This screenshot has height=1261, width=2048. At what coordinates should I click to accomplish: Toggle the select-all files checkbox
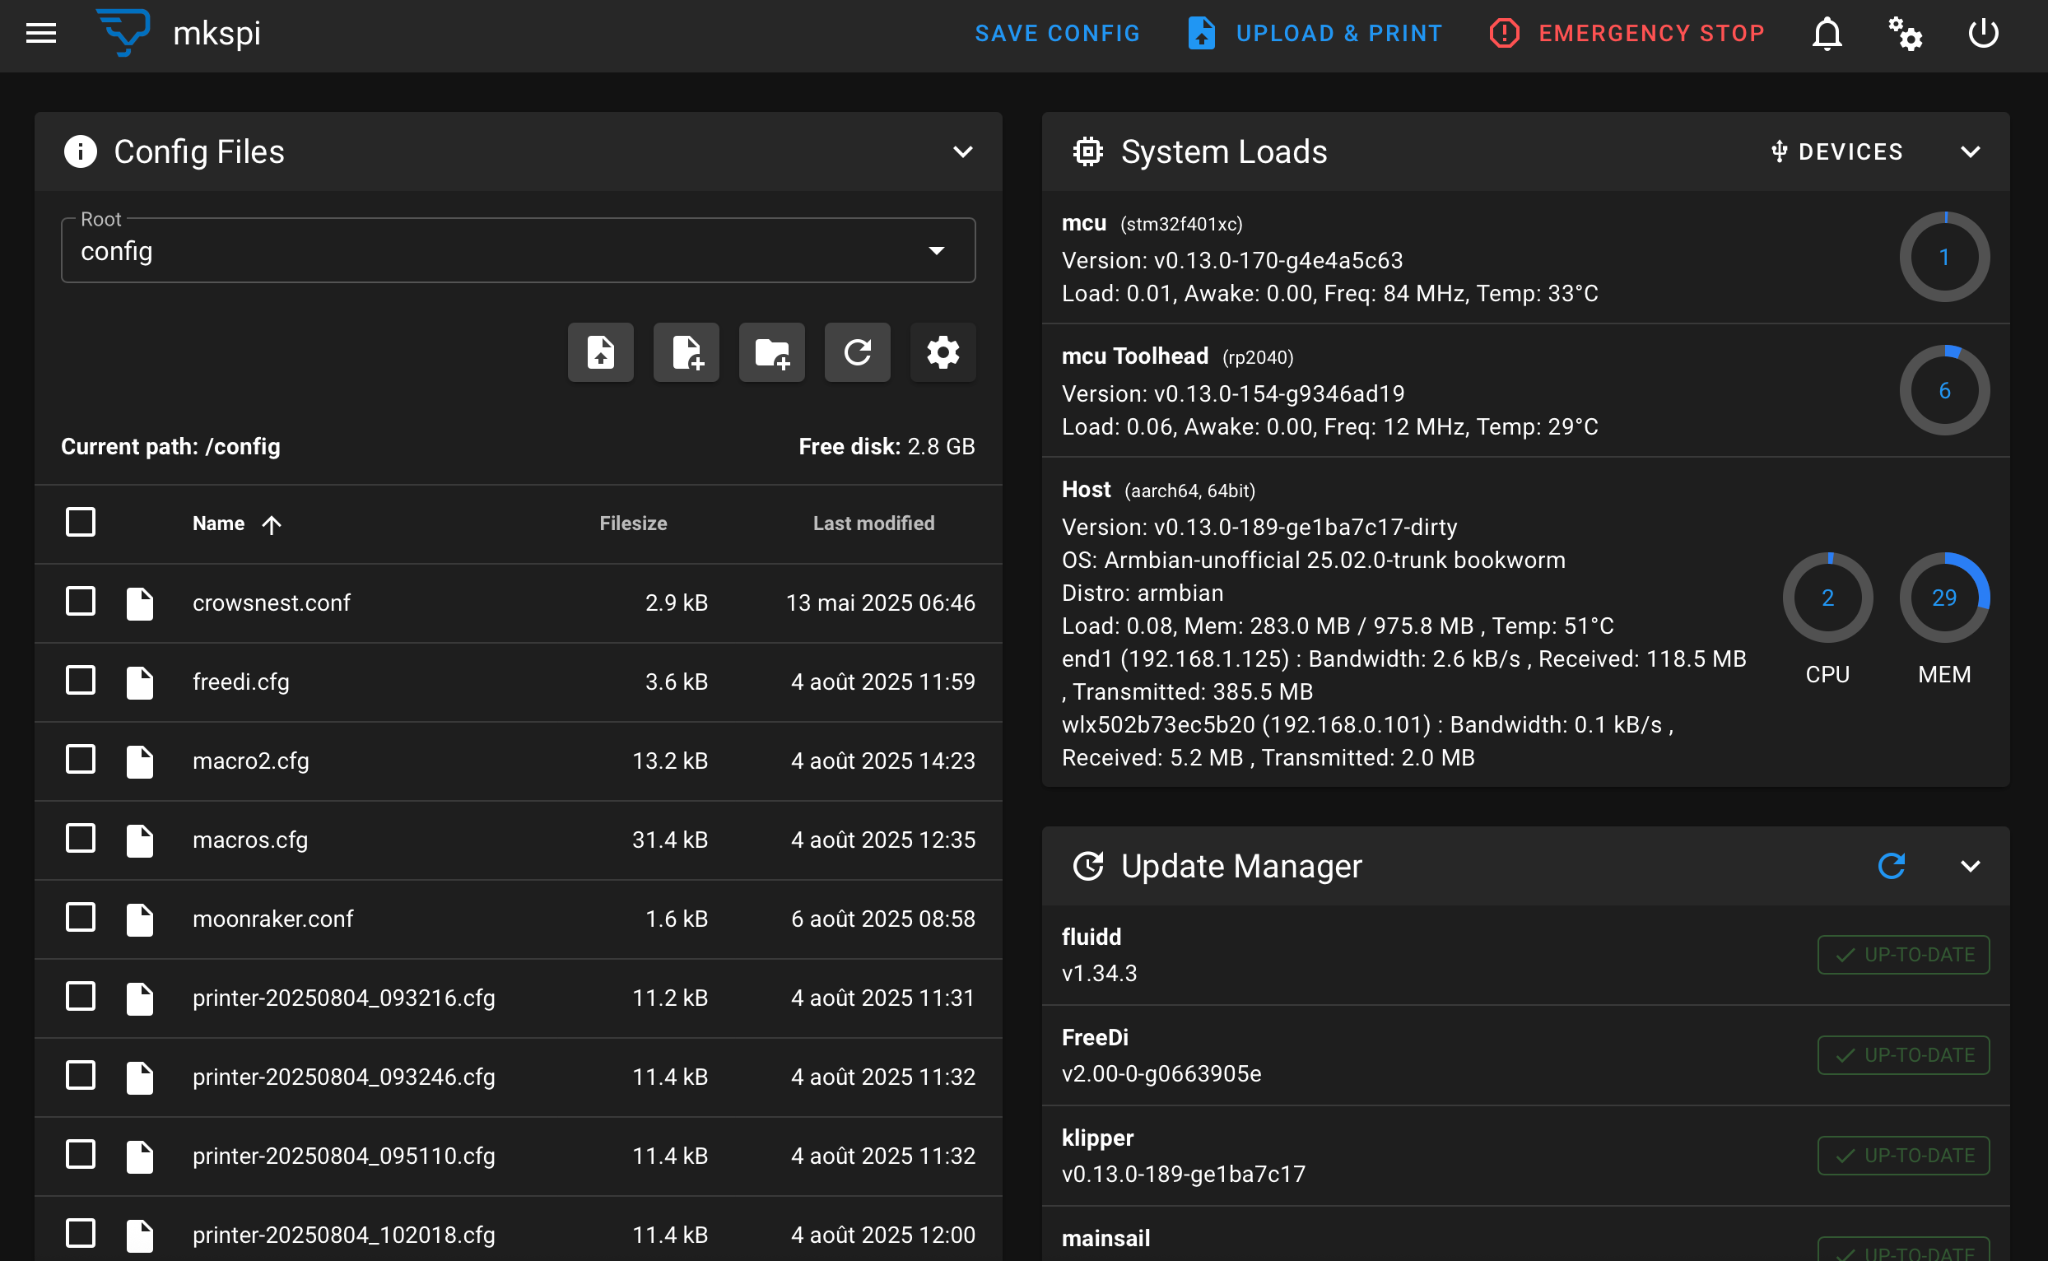tap(81, 522)
